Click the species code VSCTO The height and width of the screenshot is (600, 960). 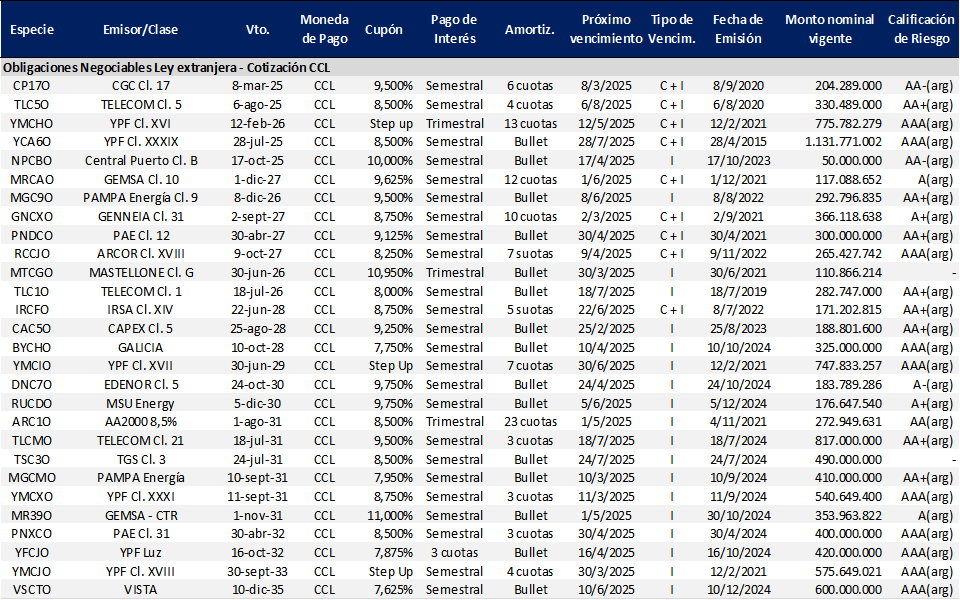[x=31, y=590]
